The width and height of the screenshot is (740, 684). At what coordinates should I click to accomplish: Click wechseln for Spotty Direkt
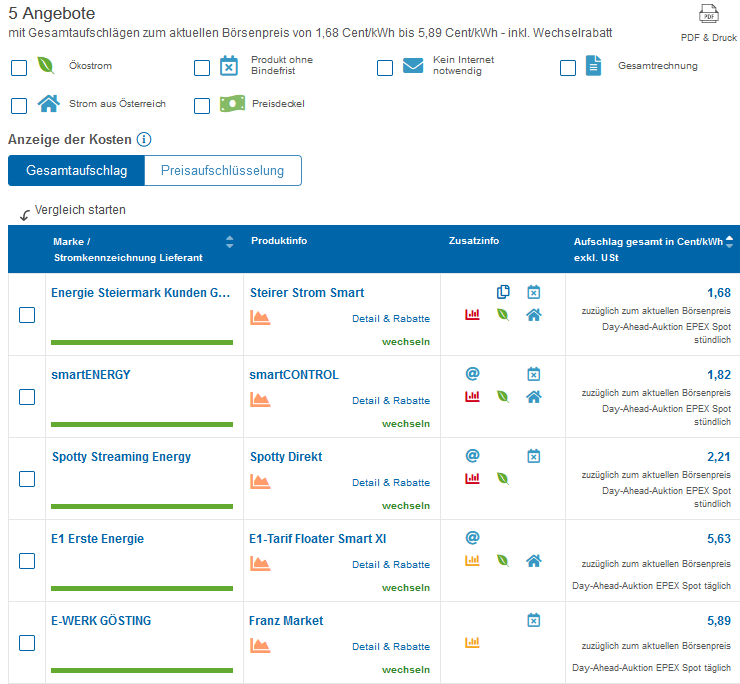coord(406,506)
